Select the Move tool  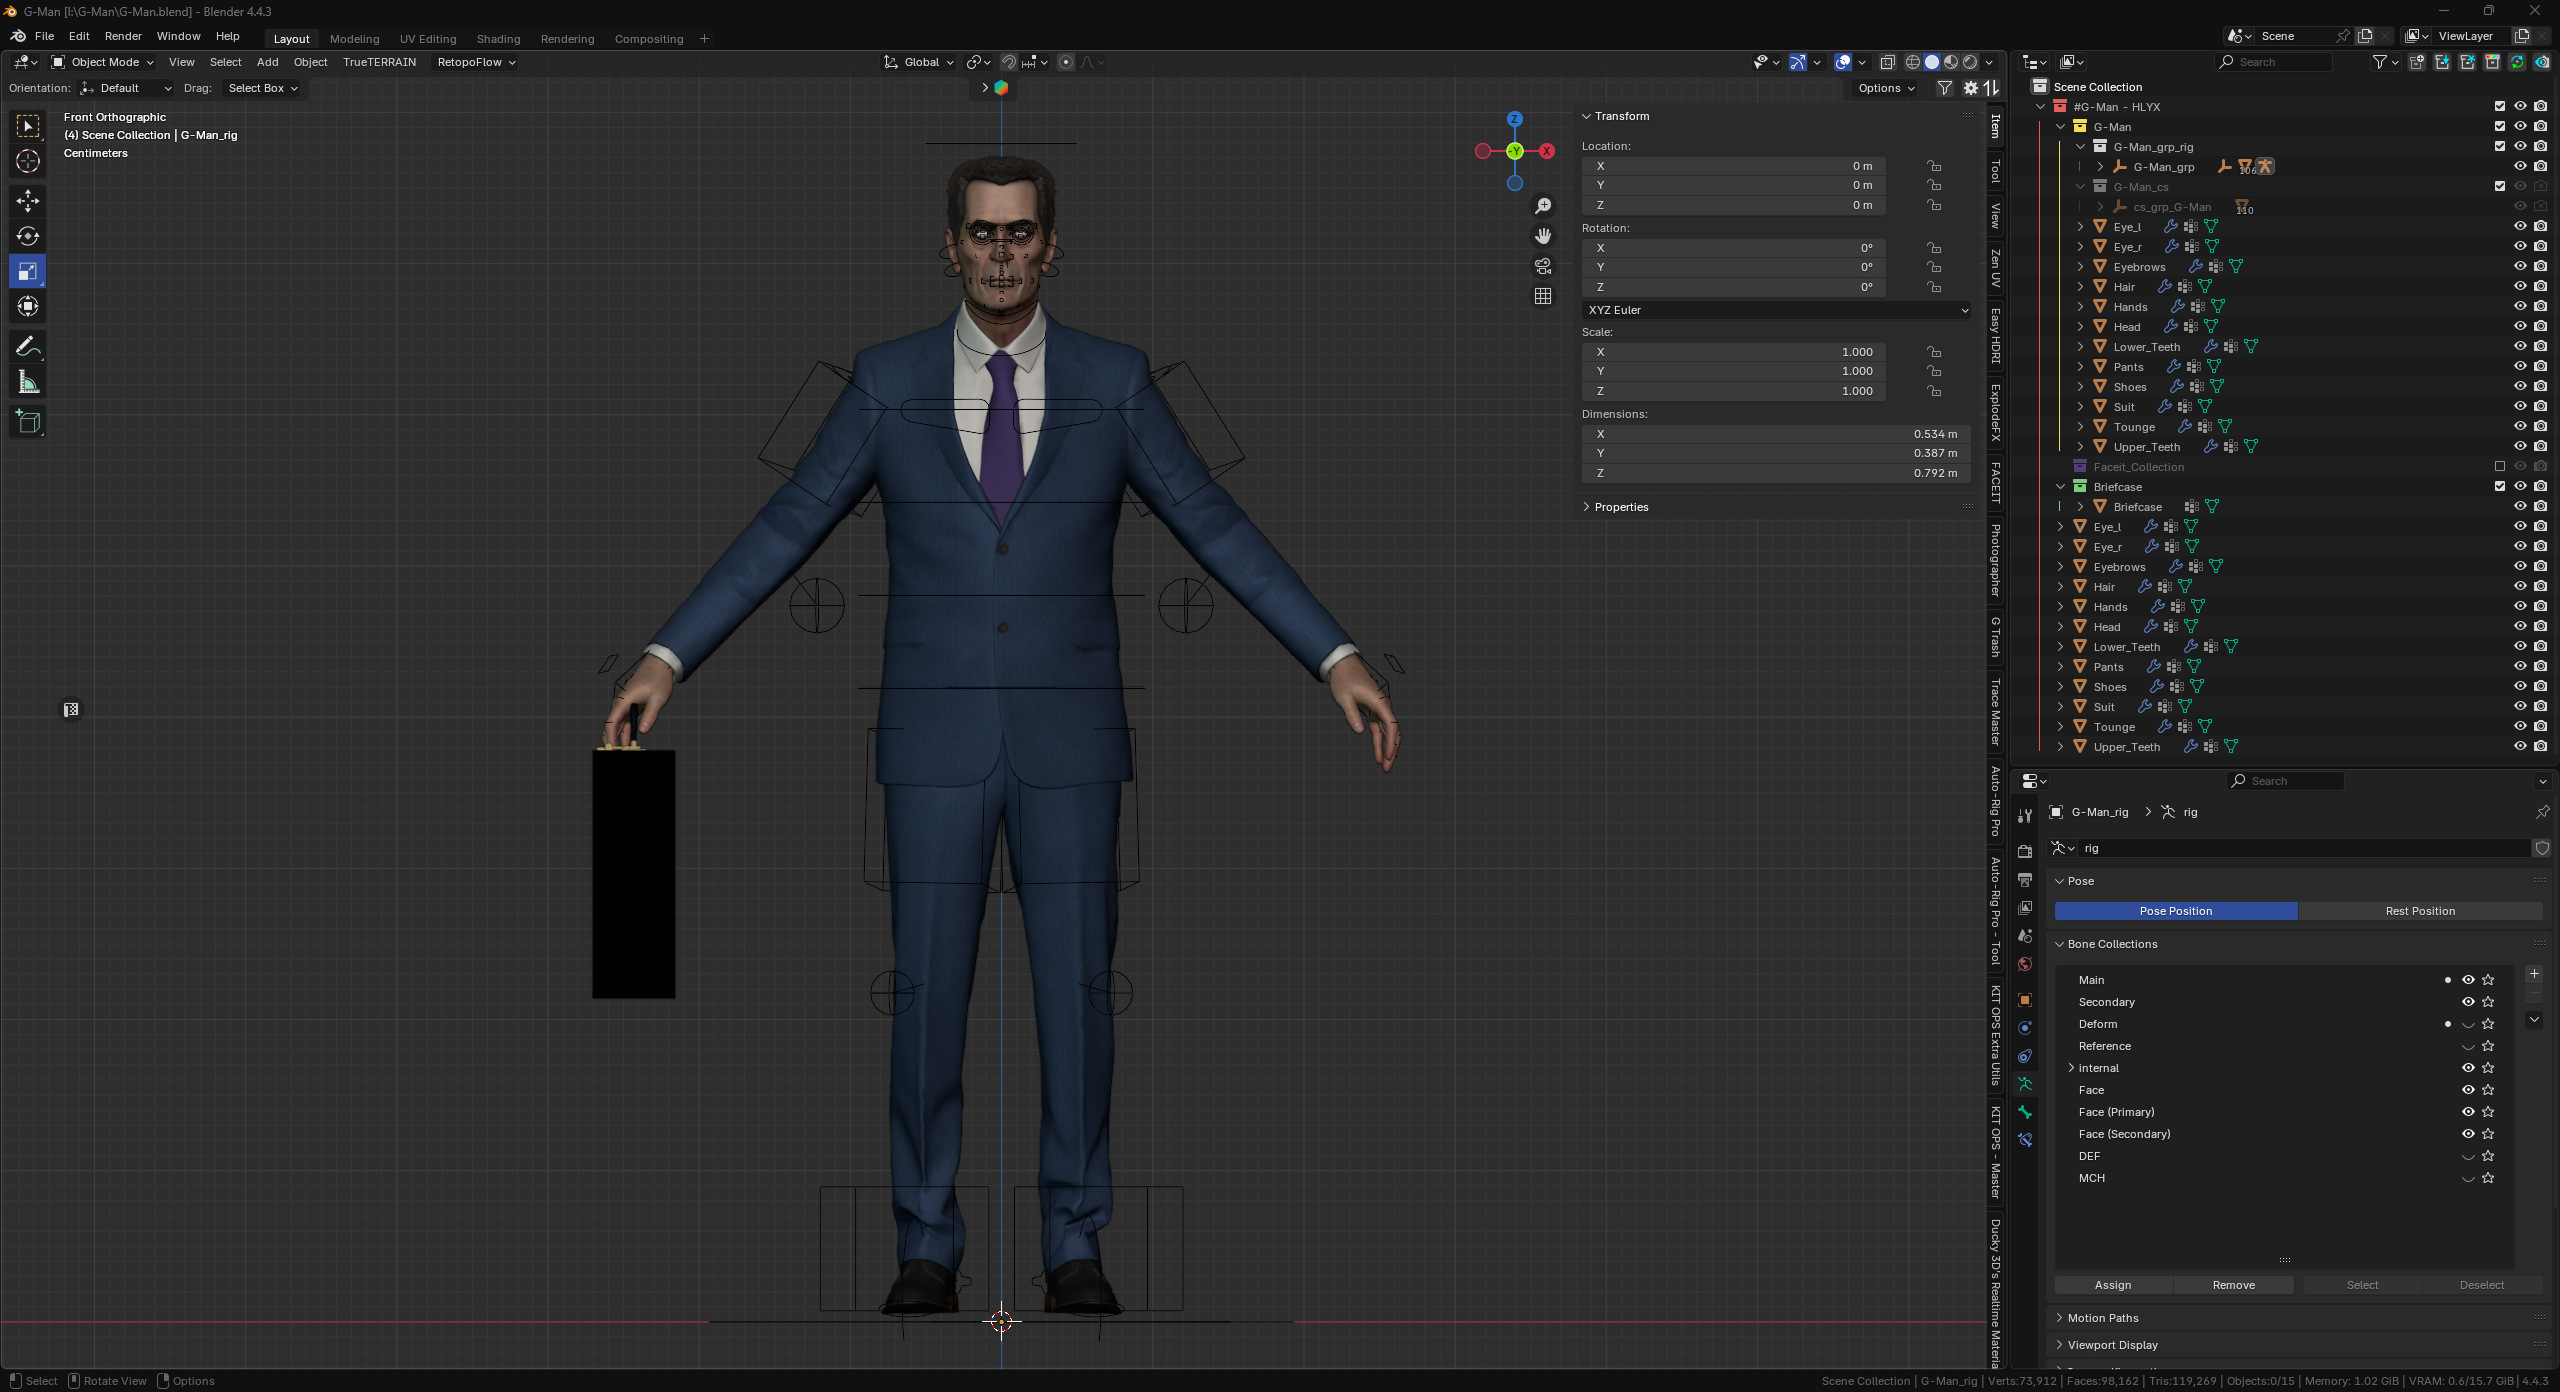click(x=28, y=201)
